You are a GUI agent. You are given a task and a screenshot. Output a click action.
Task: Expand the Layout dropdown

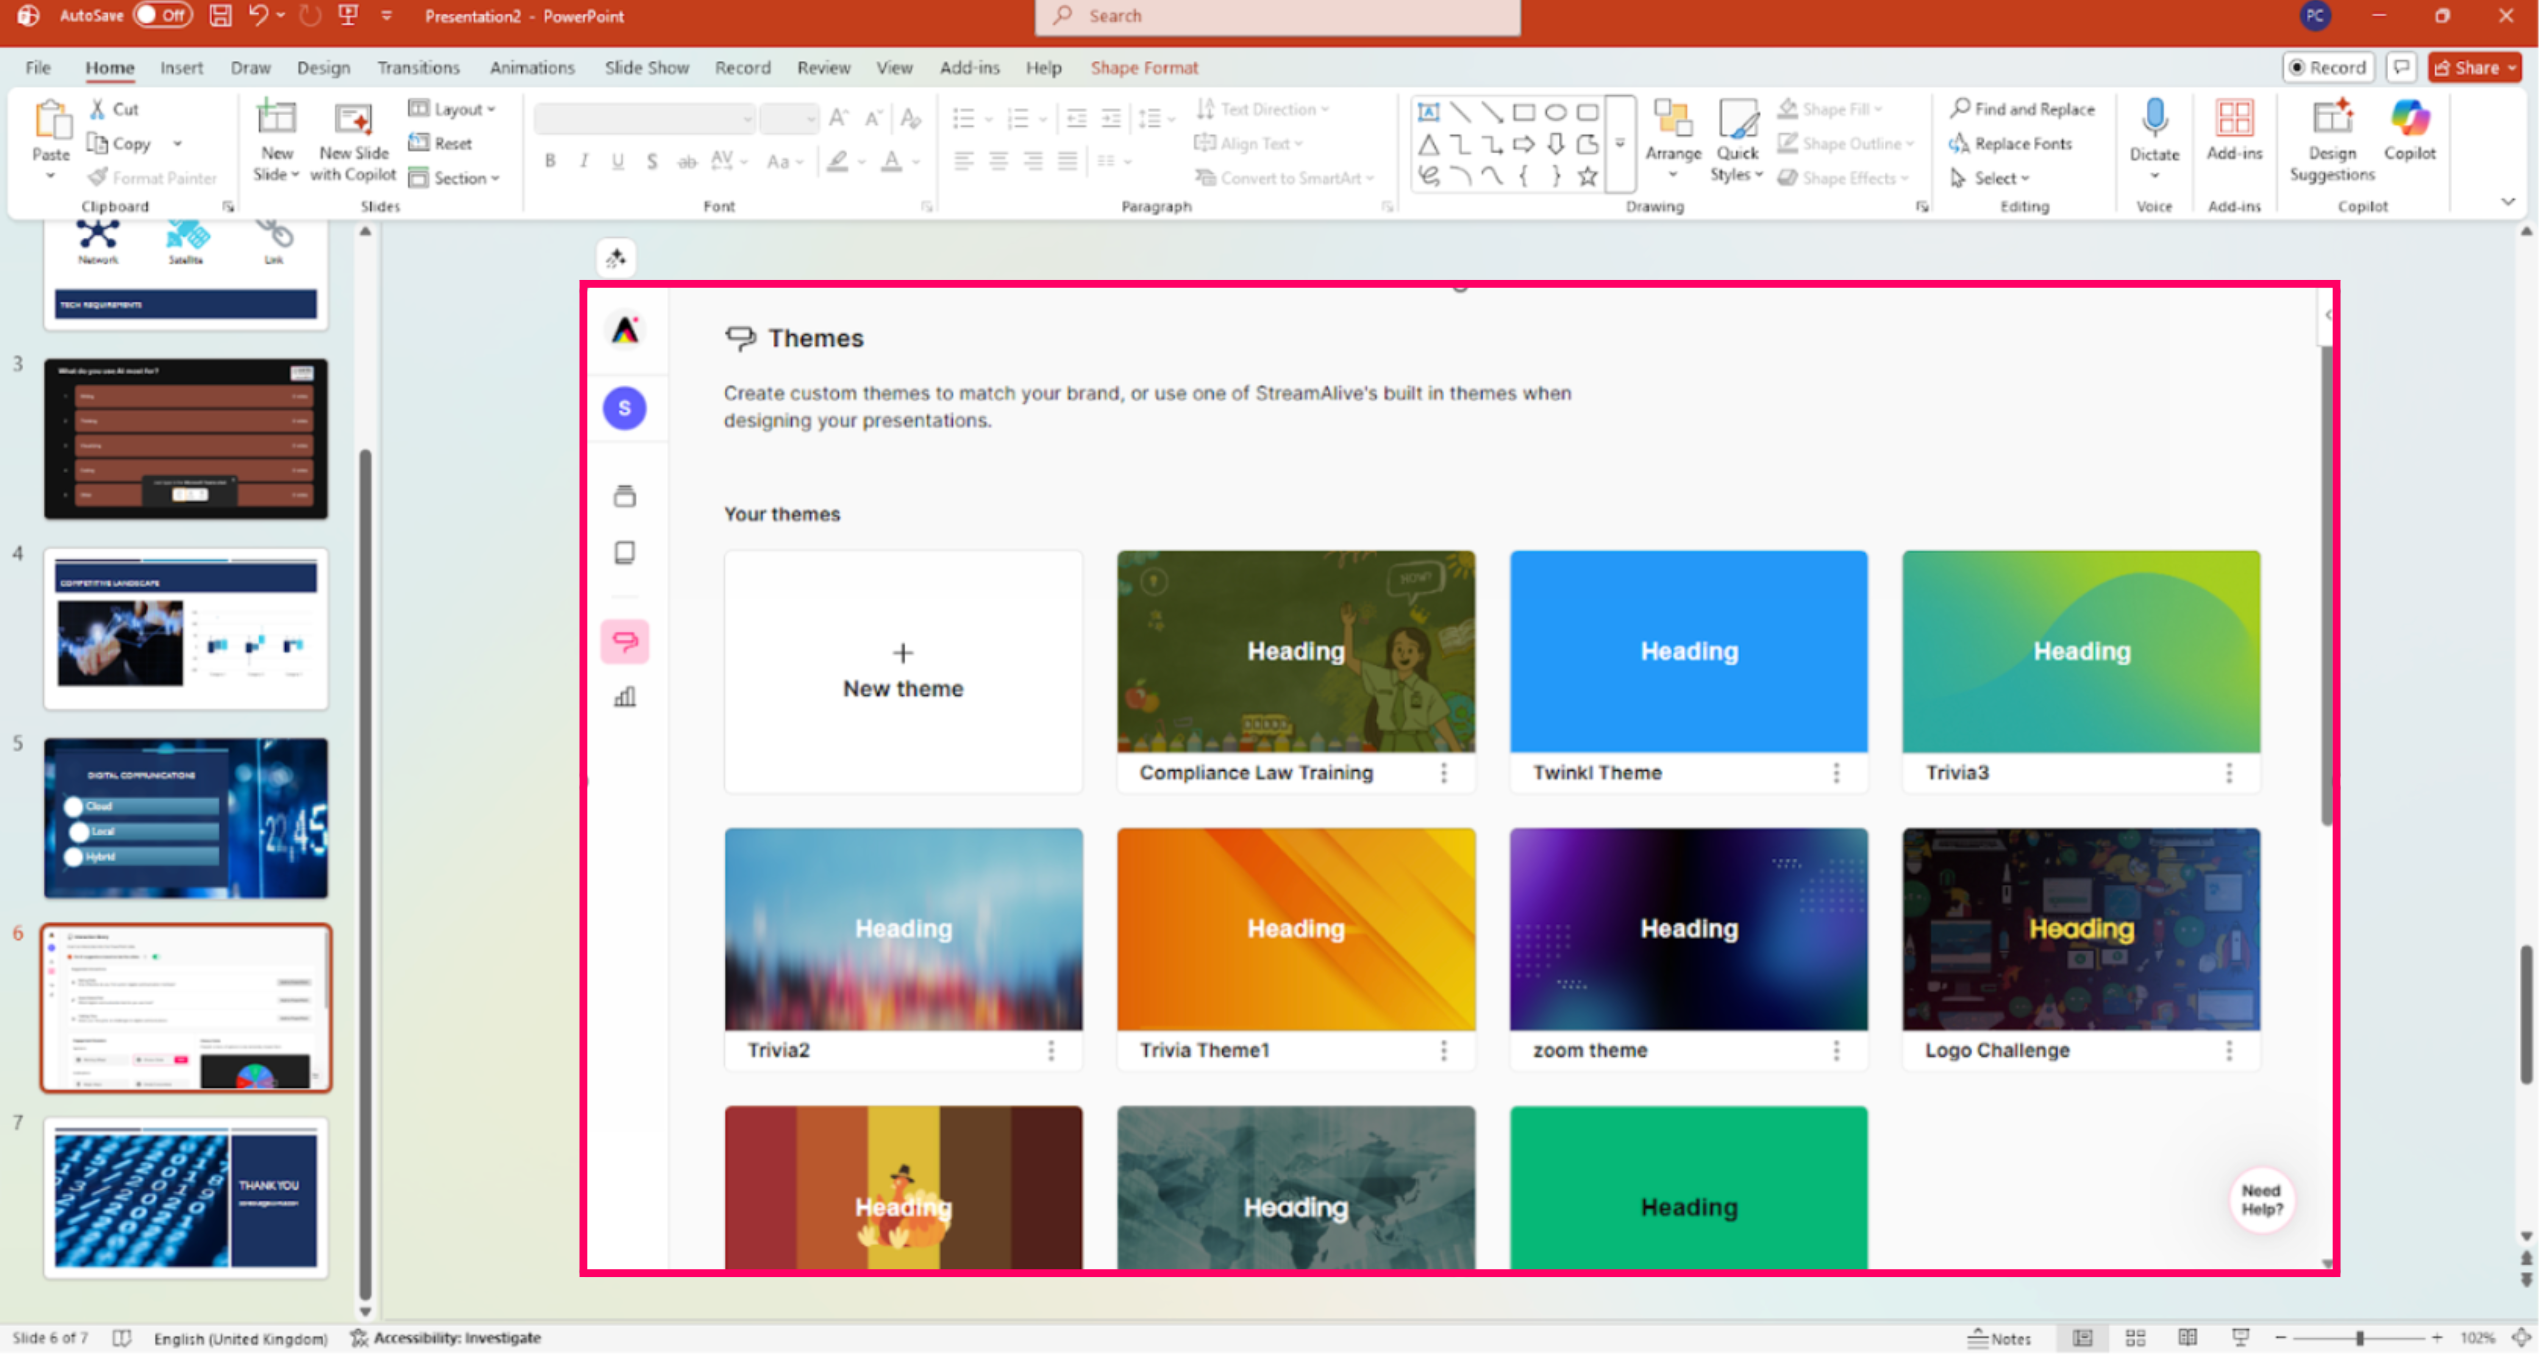pyautogui.click(x=453, y=109)
